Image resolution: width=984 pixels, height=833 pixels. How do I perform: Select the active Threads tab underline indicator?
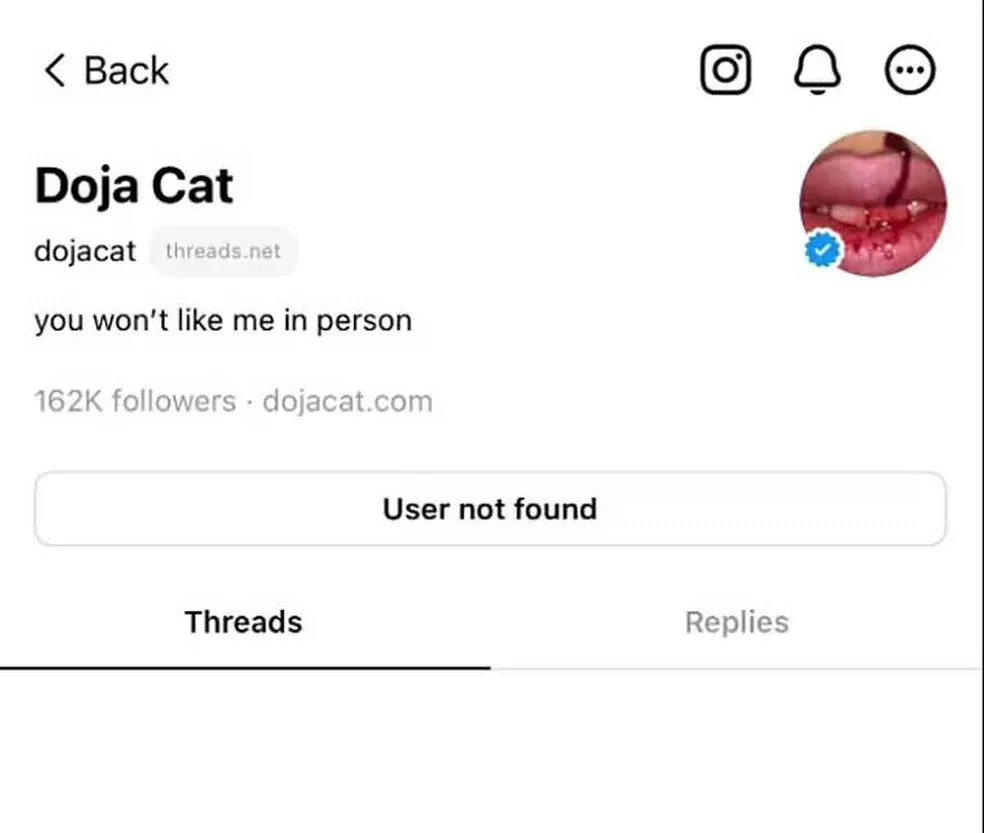(243, 663)
